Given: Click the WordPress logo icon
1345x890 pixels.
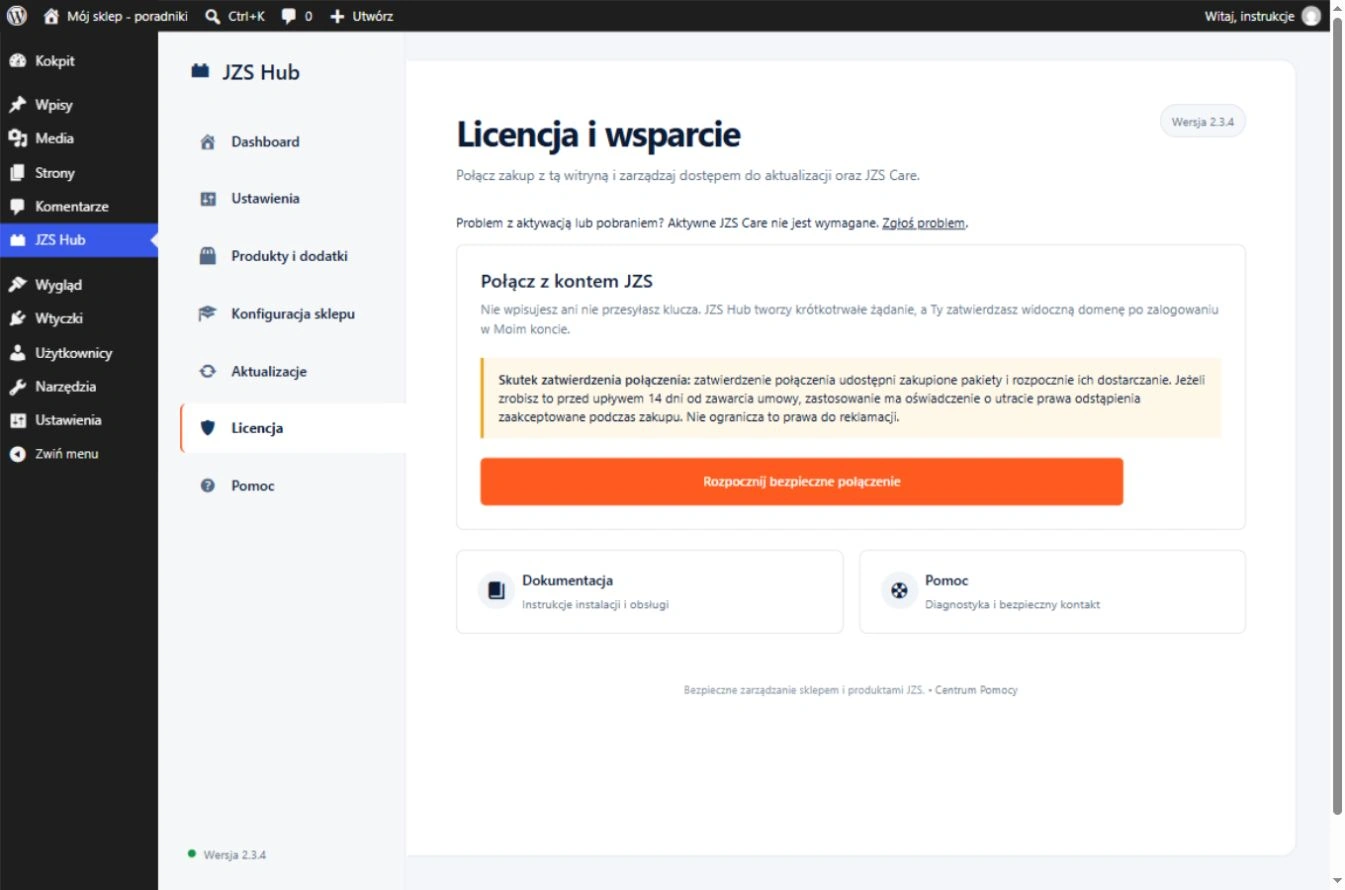Looking at the screenshot, I should pos(17,16).
